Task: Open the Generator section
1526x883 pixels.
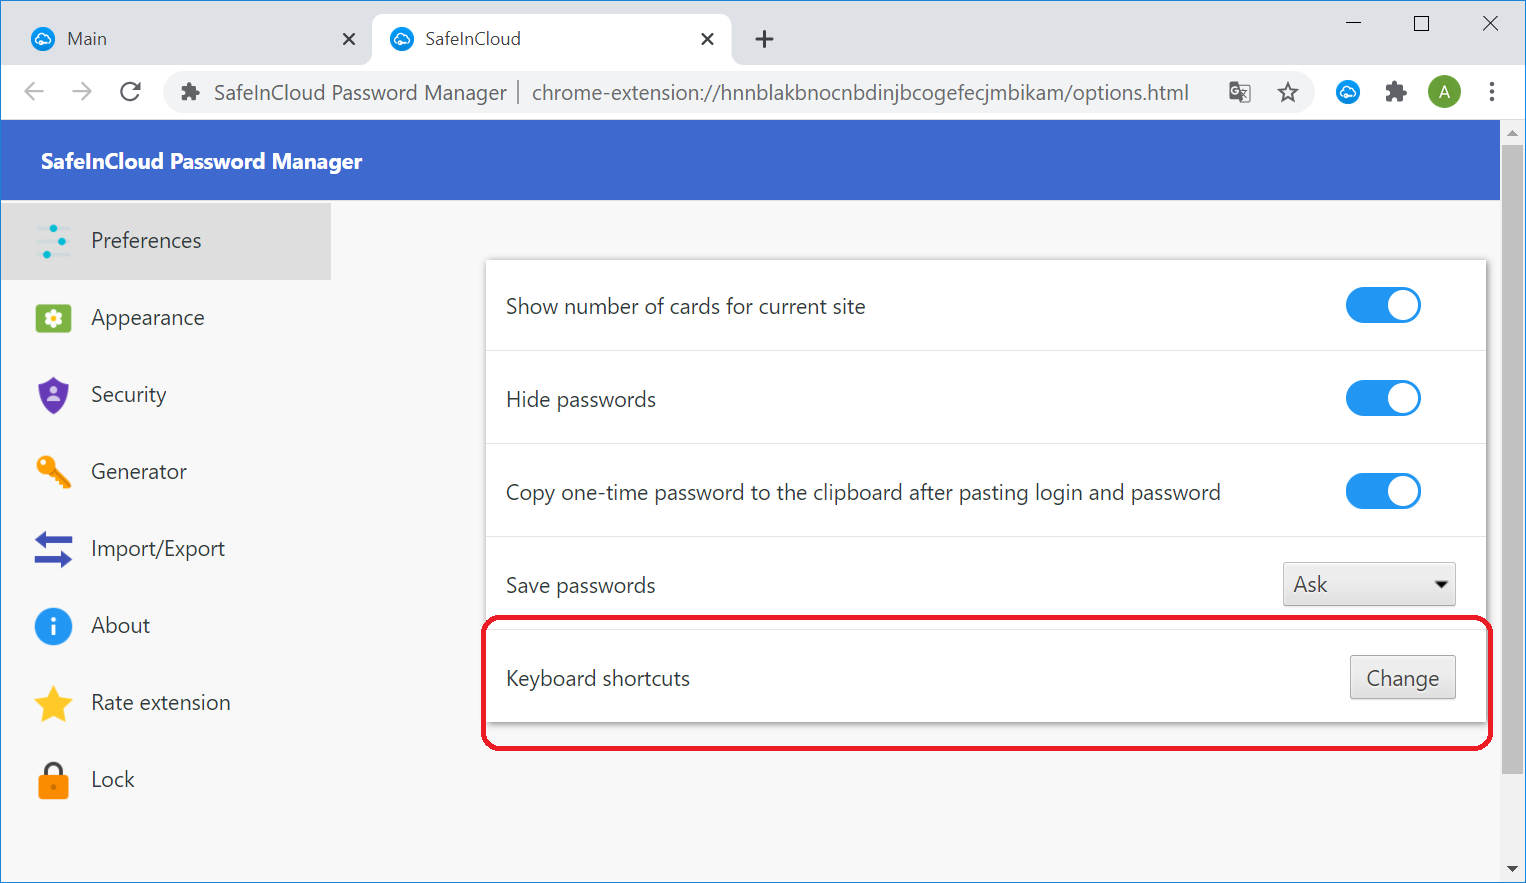Action: [166, 472]
